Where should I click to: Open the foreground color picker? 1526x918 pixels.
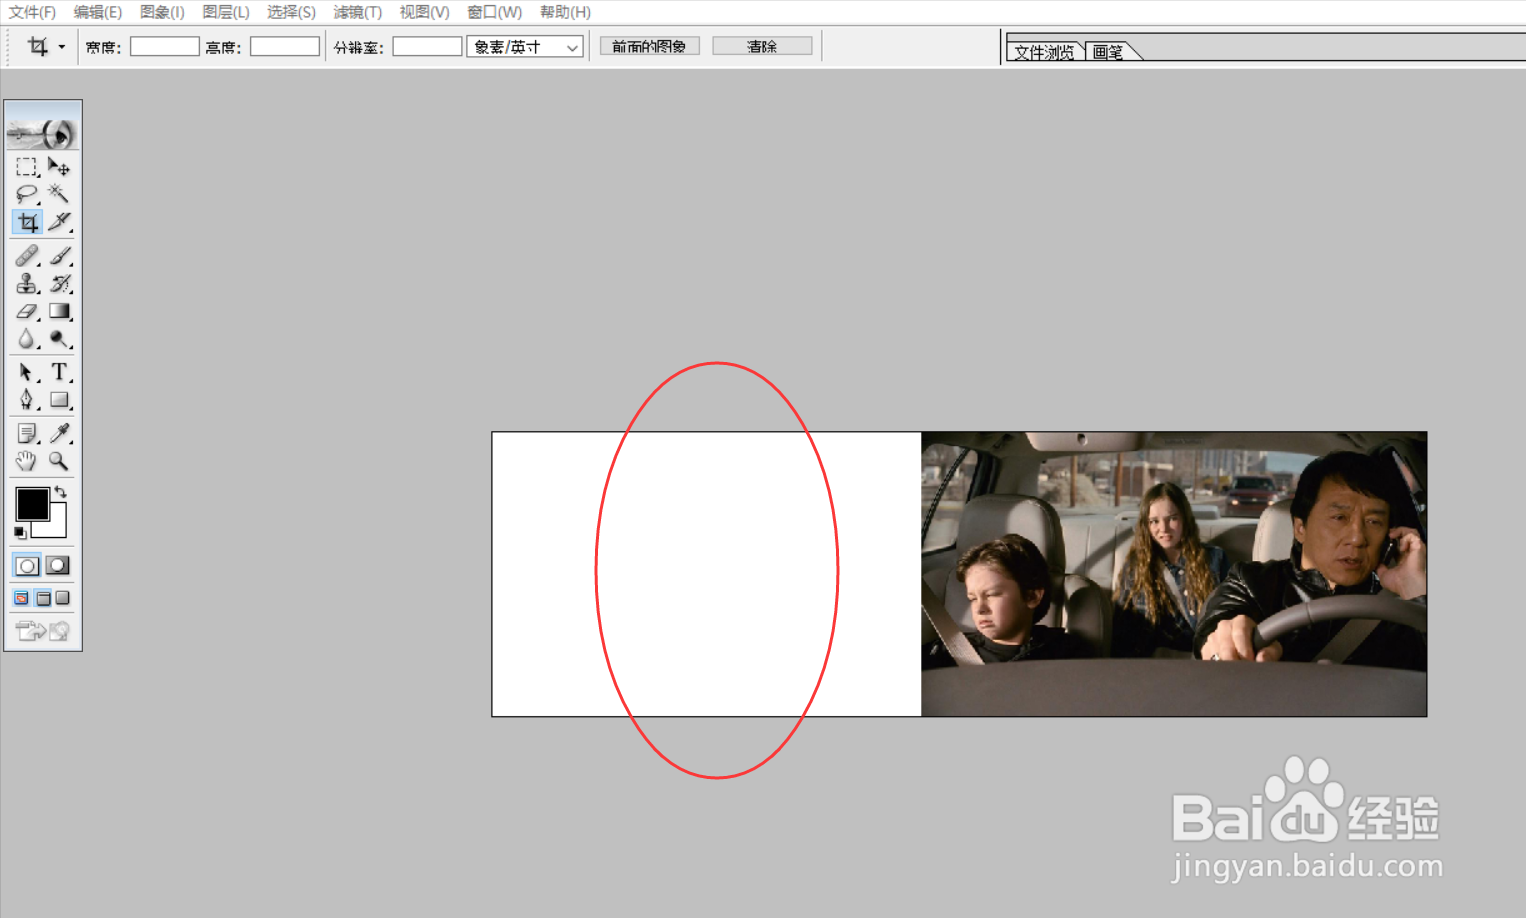(31, 502)
